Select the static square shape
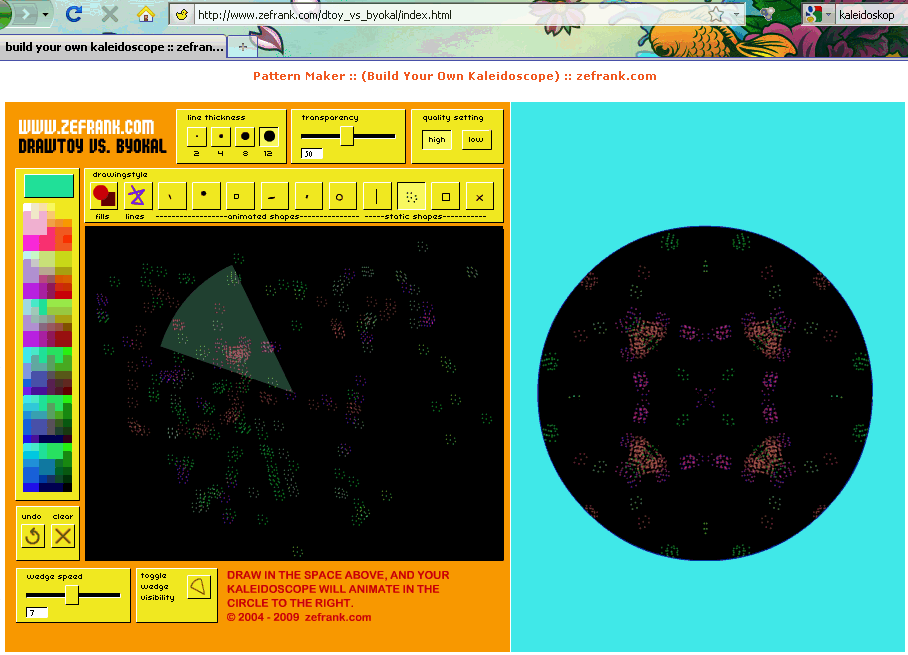The width and height of the screenshot is (908, 655). point(446,197)
